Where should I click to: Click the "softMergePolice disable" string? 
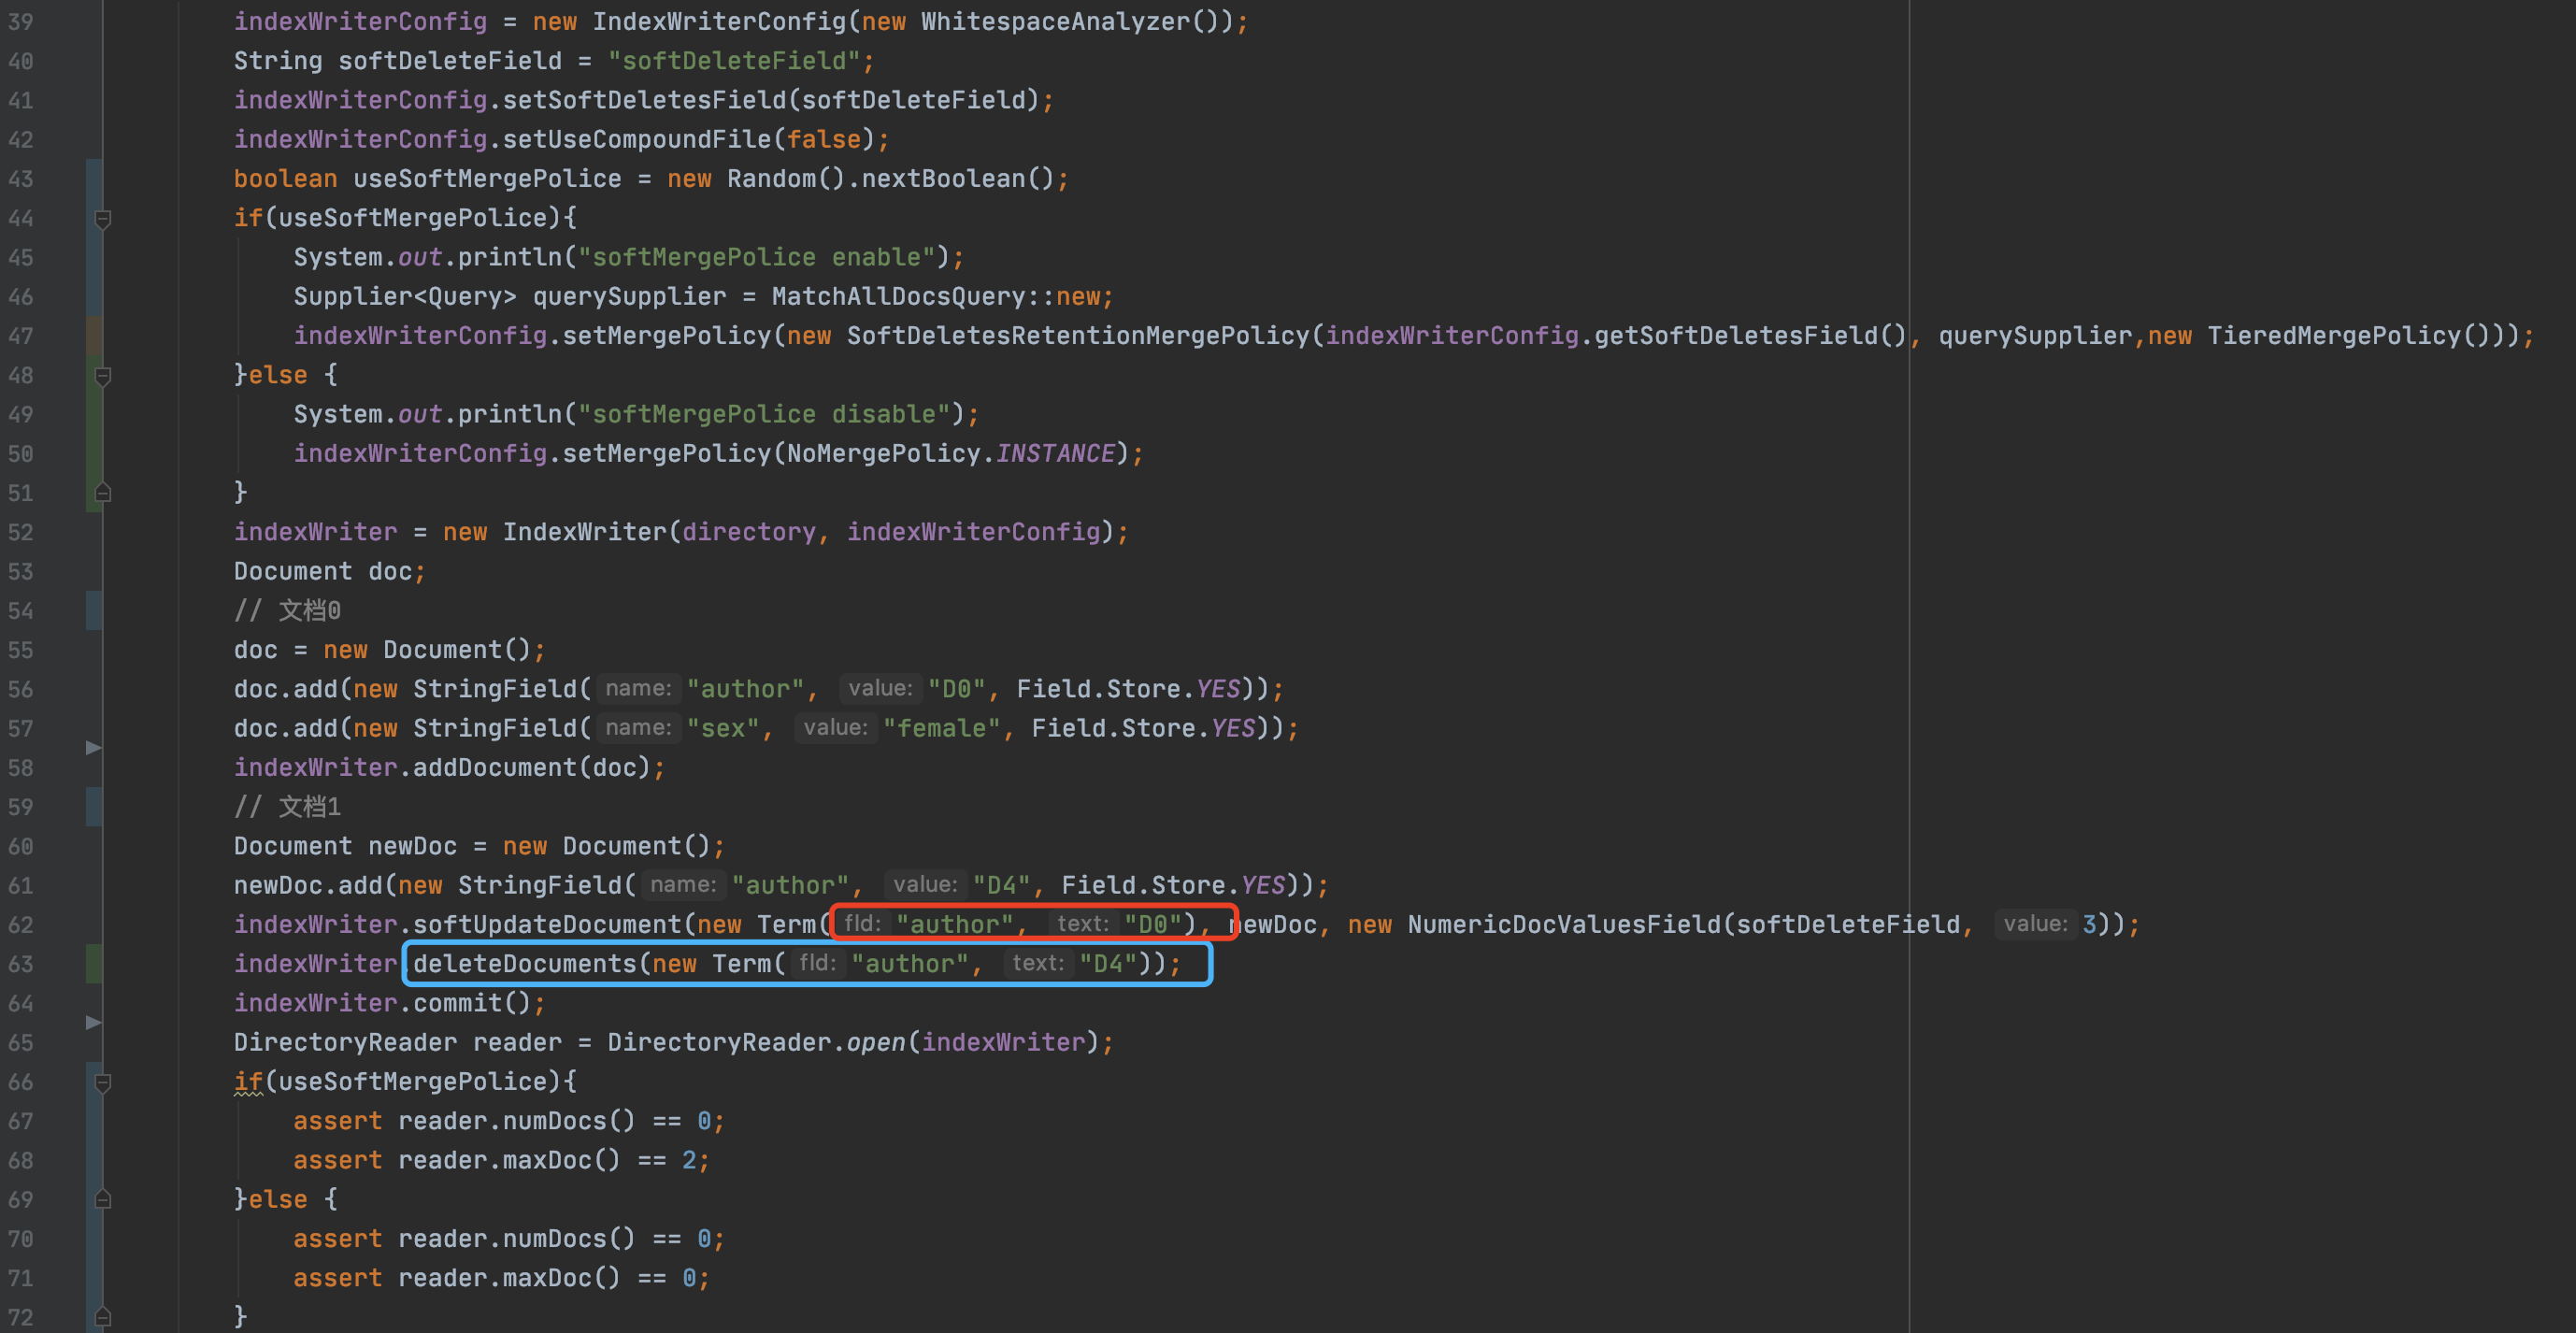pos(764,414)
